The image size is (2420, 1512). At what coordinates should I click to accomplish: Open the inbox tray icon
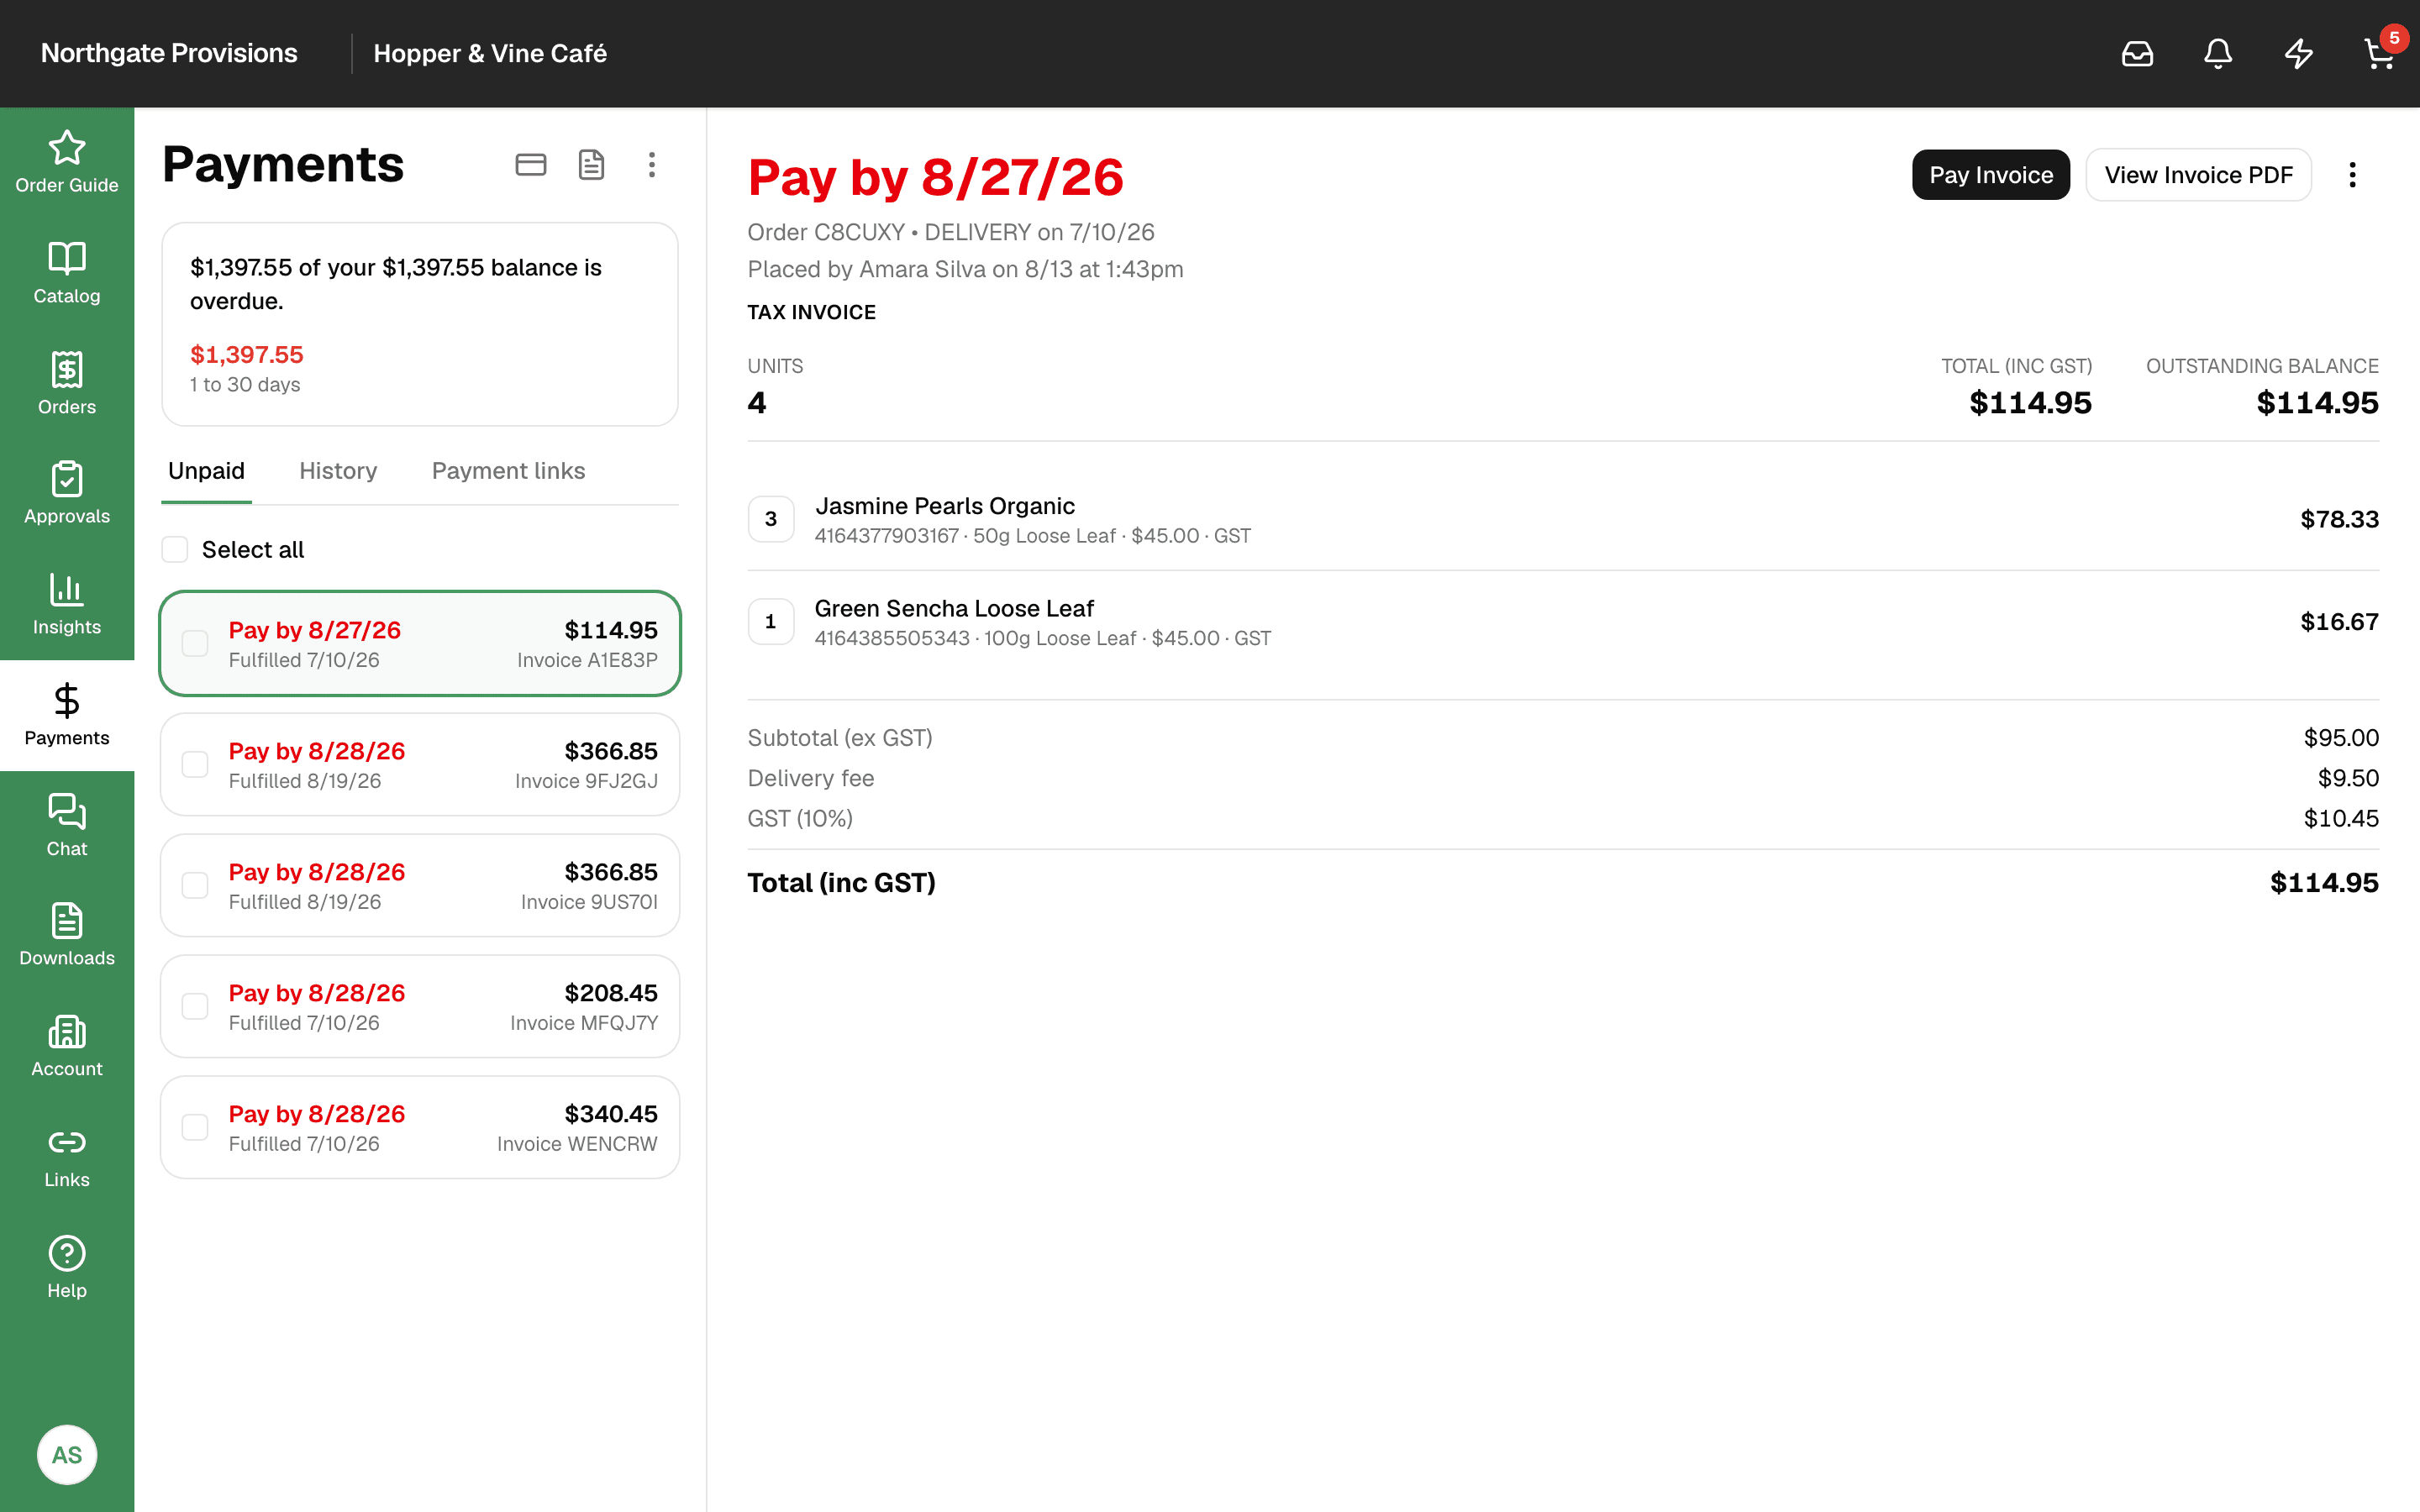(2137, 54)
